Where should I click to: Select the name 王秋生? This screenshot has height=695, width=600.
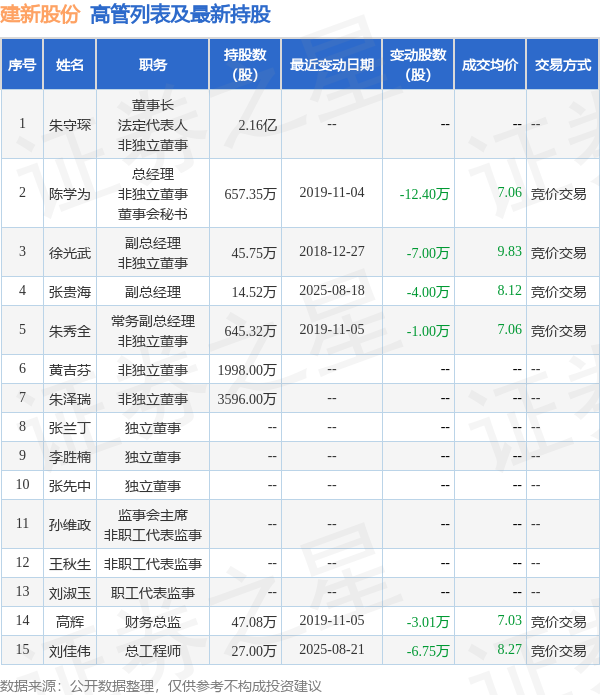(x=70, y=564)
